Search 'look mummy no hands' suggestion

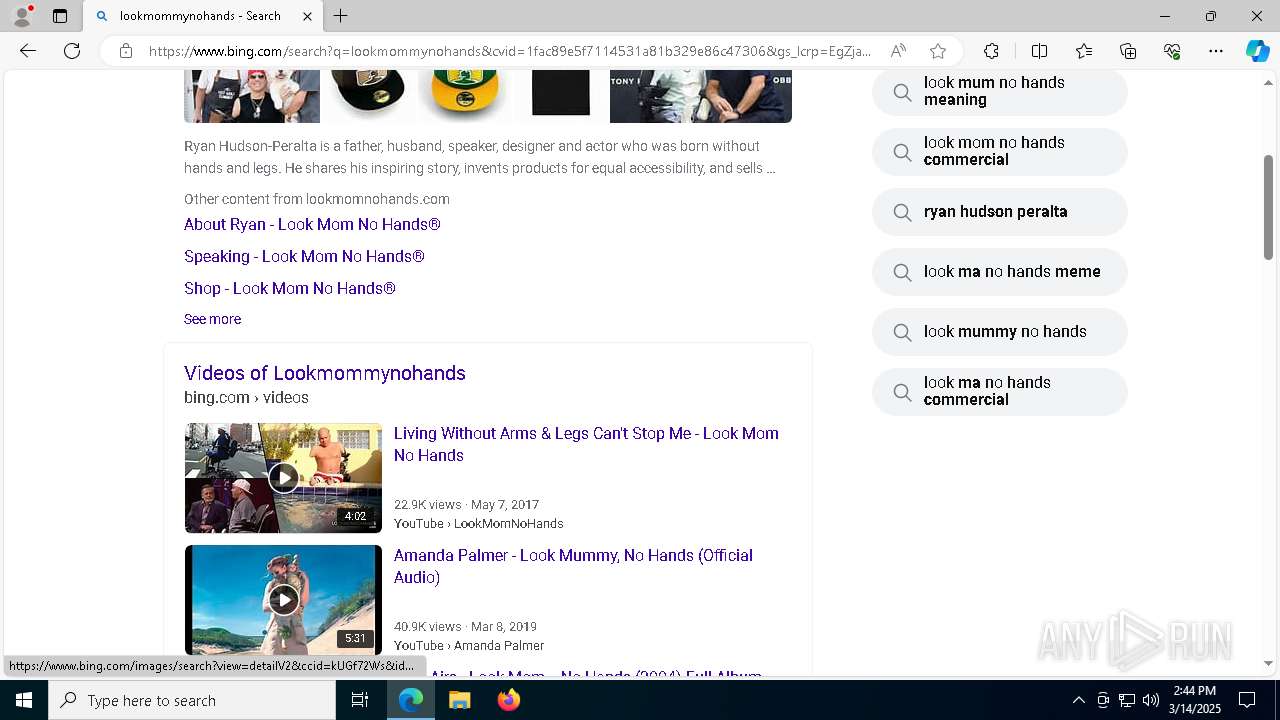(x=1000, y=332)
